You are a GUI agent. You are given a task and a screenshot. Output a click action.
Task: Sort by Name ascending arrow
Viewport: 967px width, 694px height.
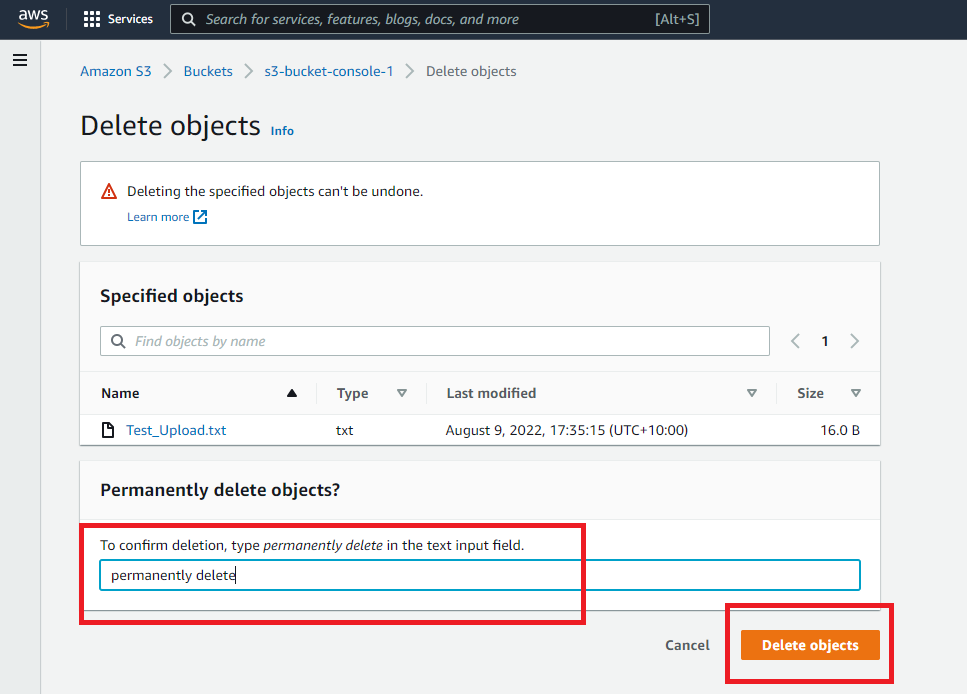(292, 393)
